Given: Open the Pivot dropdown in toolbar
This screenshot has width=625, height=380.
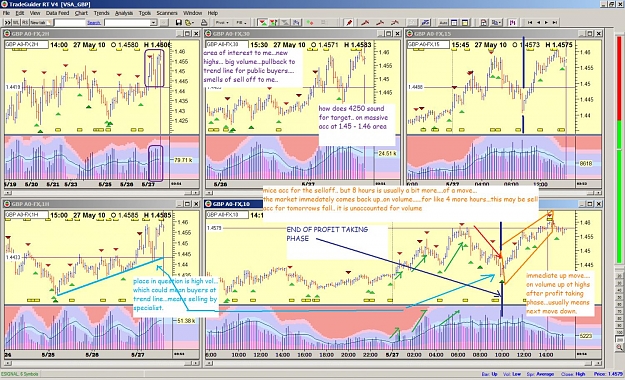Looking at the screenshot, I should pyautogui.click(x=222, y=23).
